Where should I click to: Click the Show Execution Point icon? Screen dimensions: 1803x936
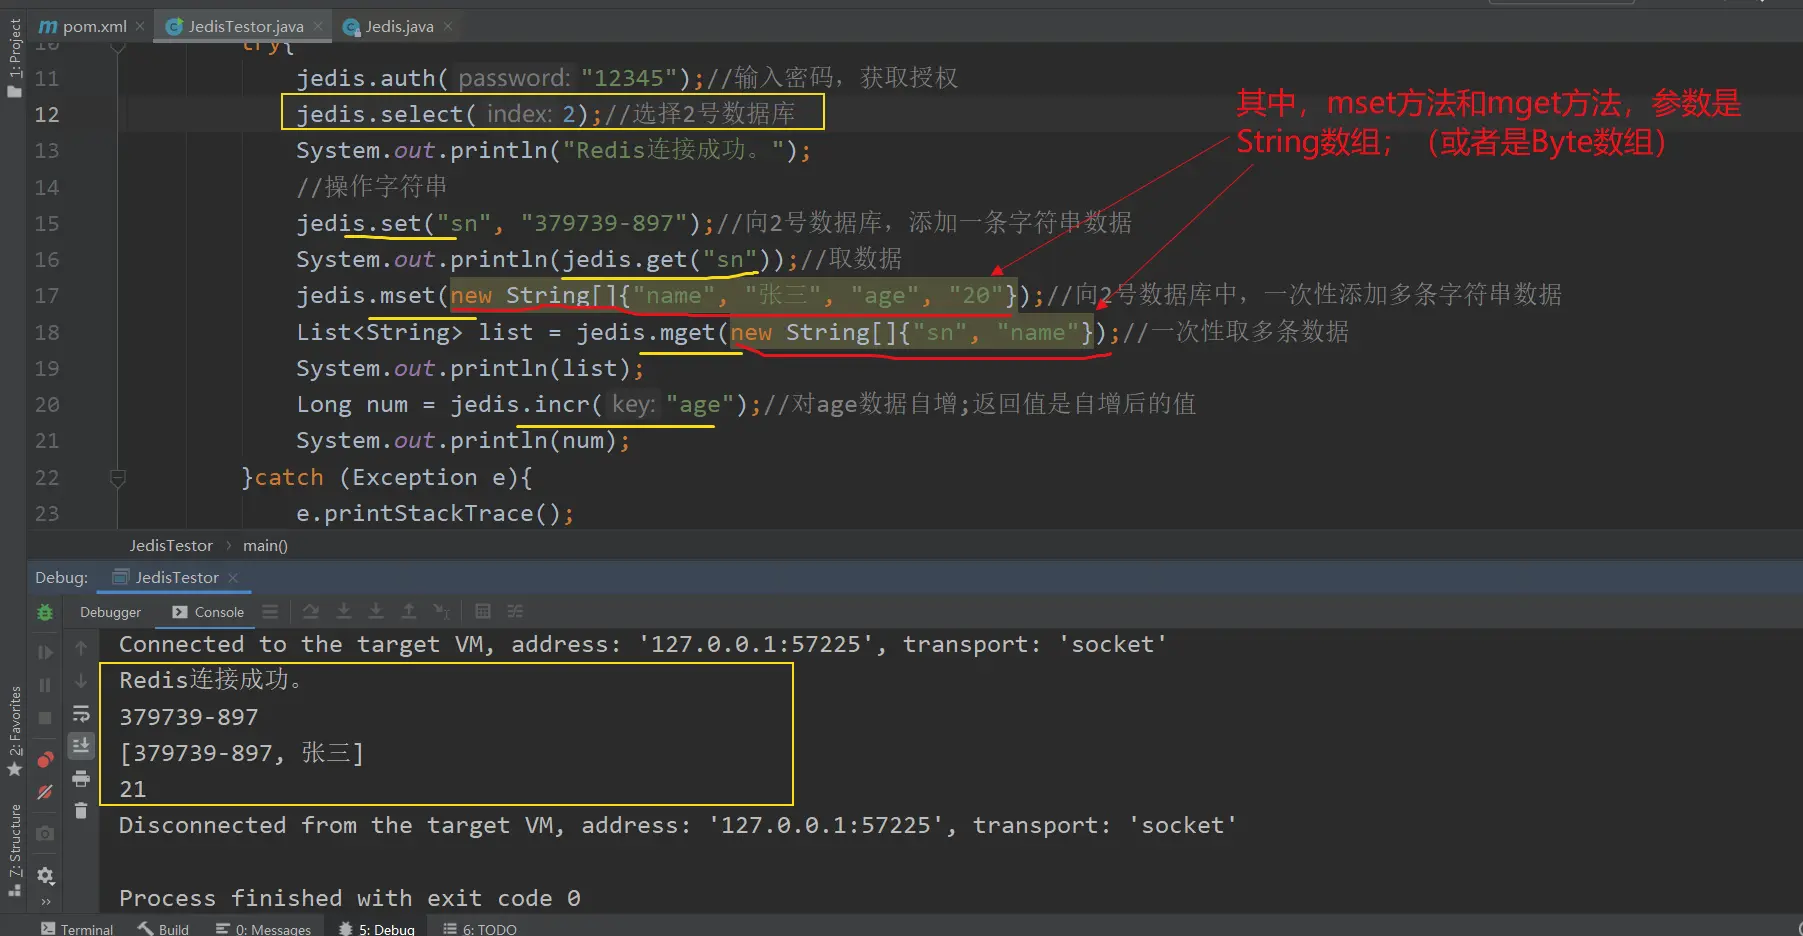(270, 611)
